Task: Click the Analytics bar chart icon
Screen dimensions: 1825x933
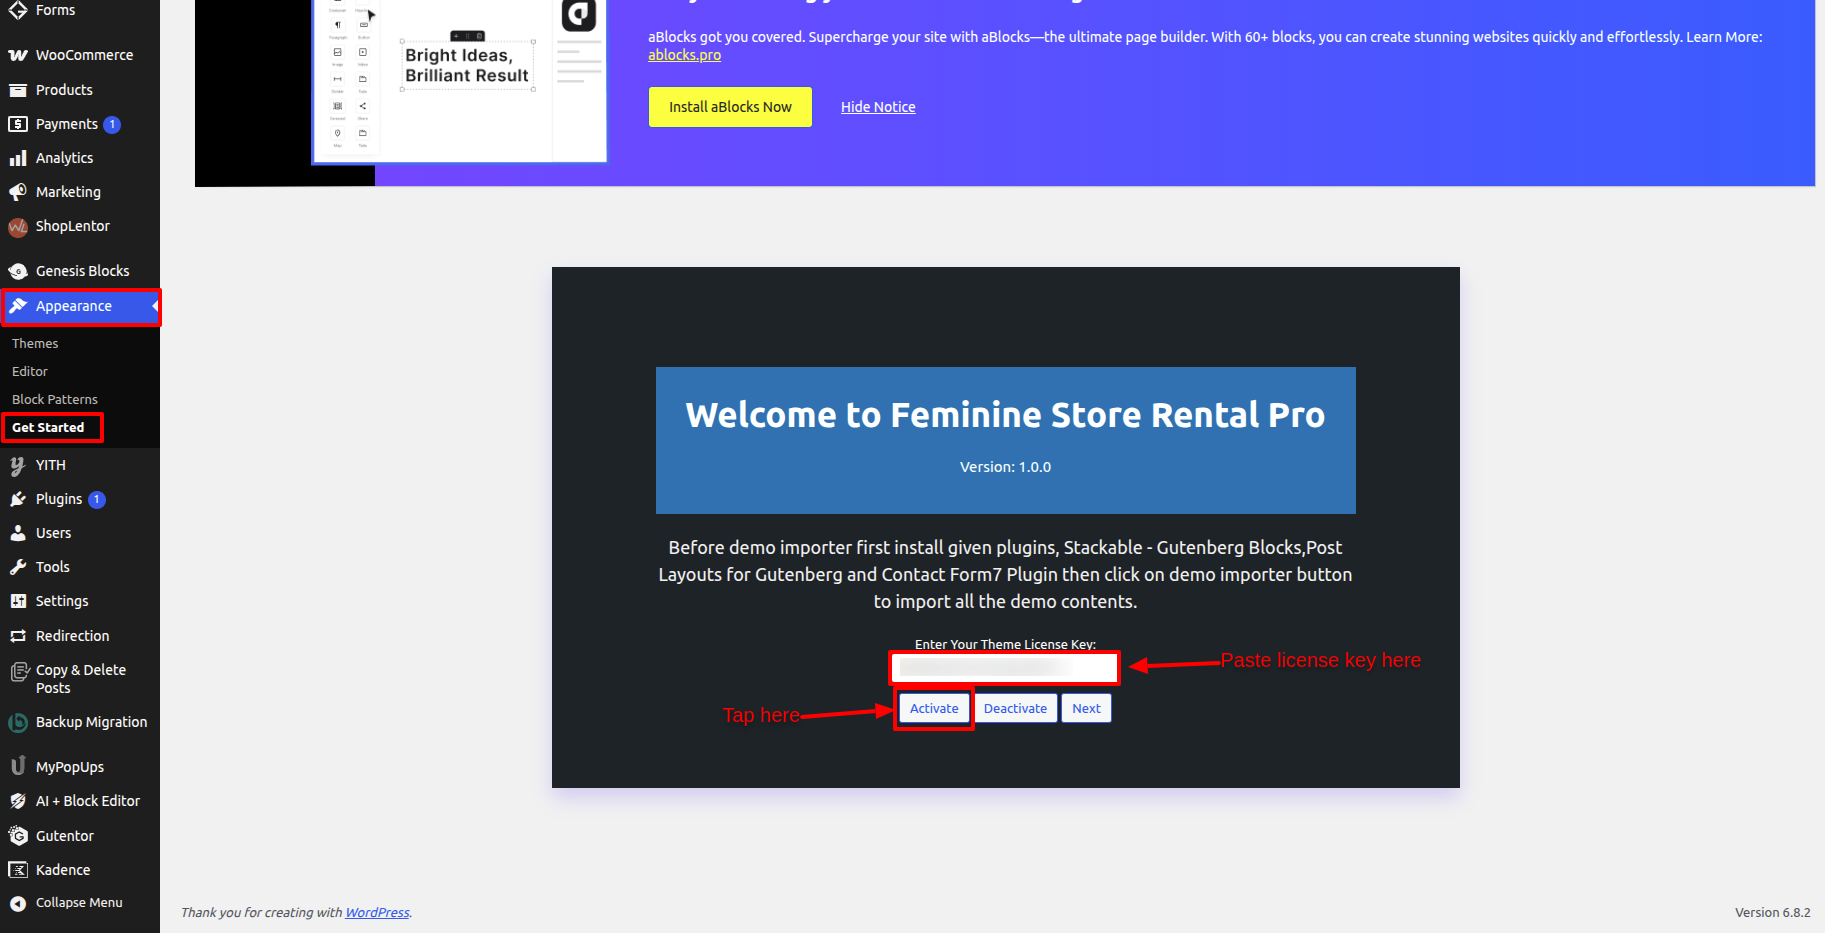Action: pos(18,158)
